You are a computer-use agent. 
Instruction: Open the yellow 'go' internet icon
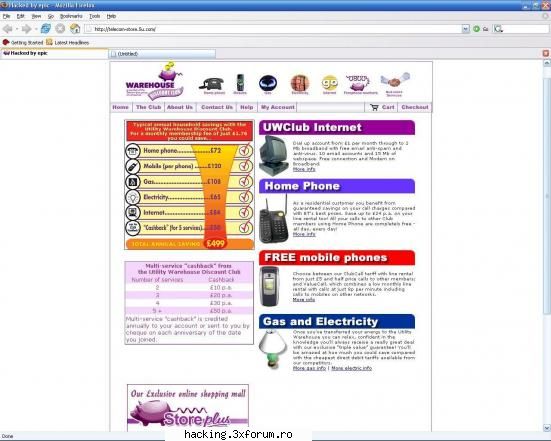coord(330,83)
